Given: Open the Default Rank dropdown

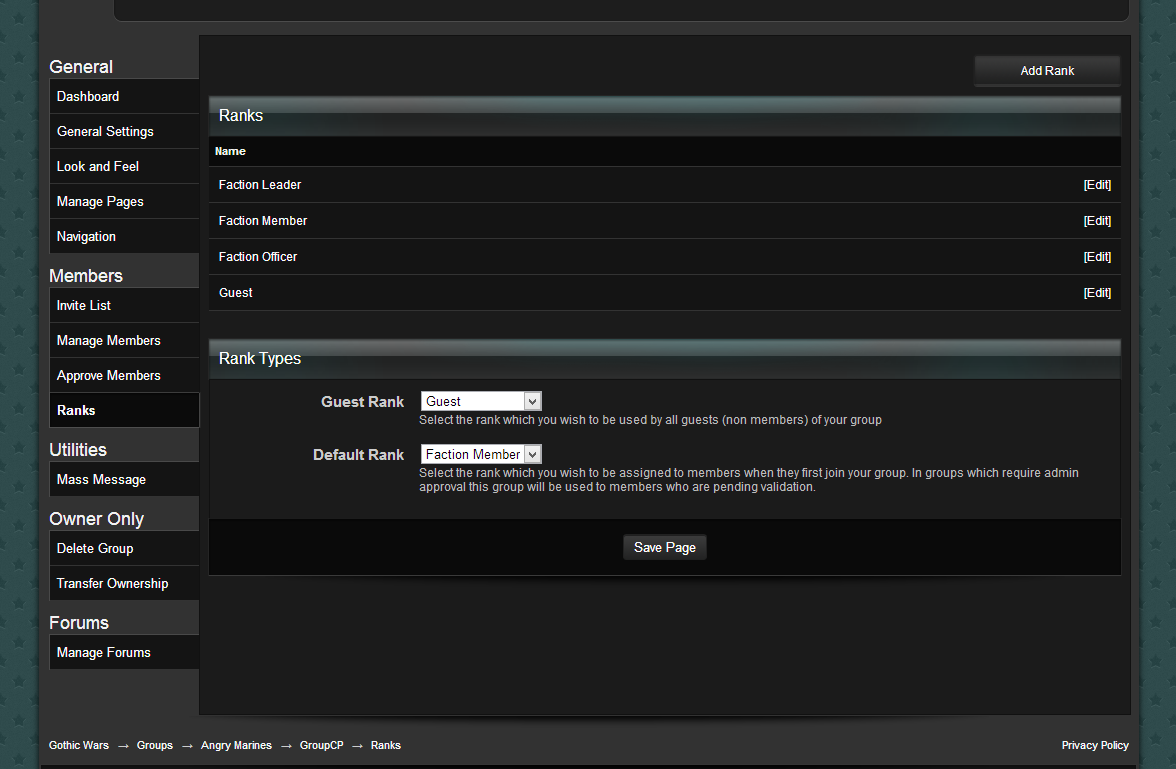Looking at the screenshot, I should tap(481, 454).
